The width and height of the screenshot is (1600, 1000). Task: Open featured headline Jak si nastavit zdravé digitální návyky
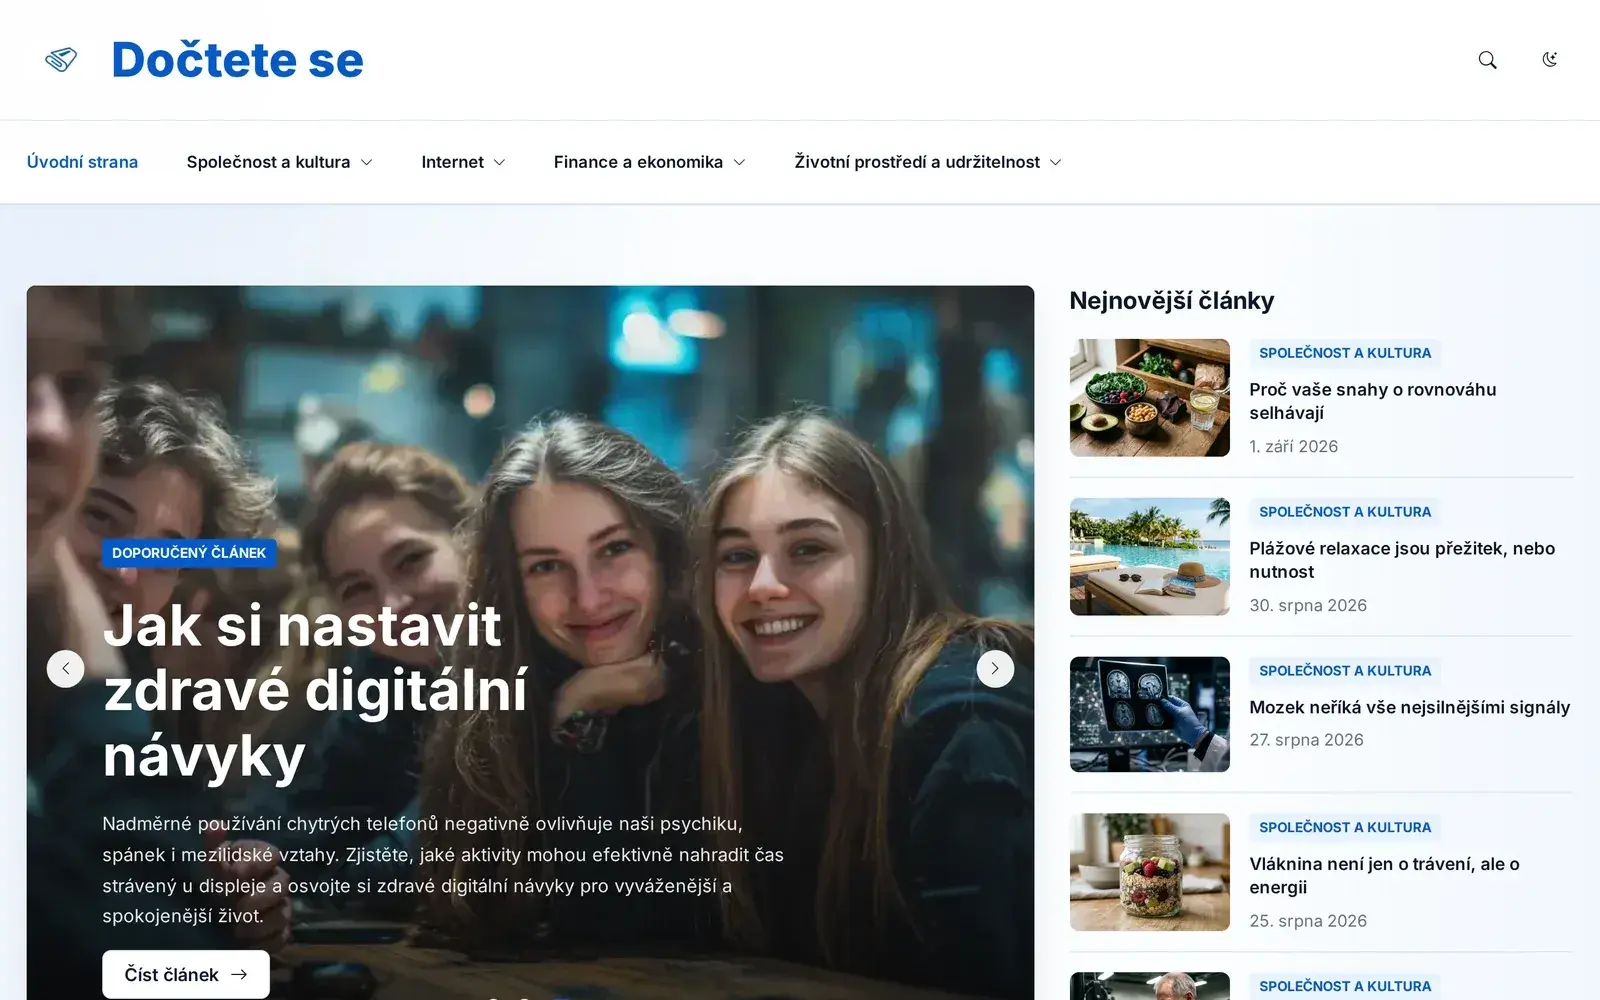tap(315, 691)
